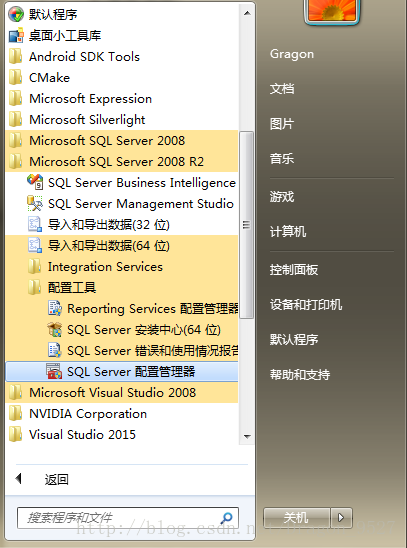This screenshot has width=407, height=548.
Task: Click the 配置工具 folder icon
Action: click(x=34, y=287)
